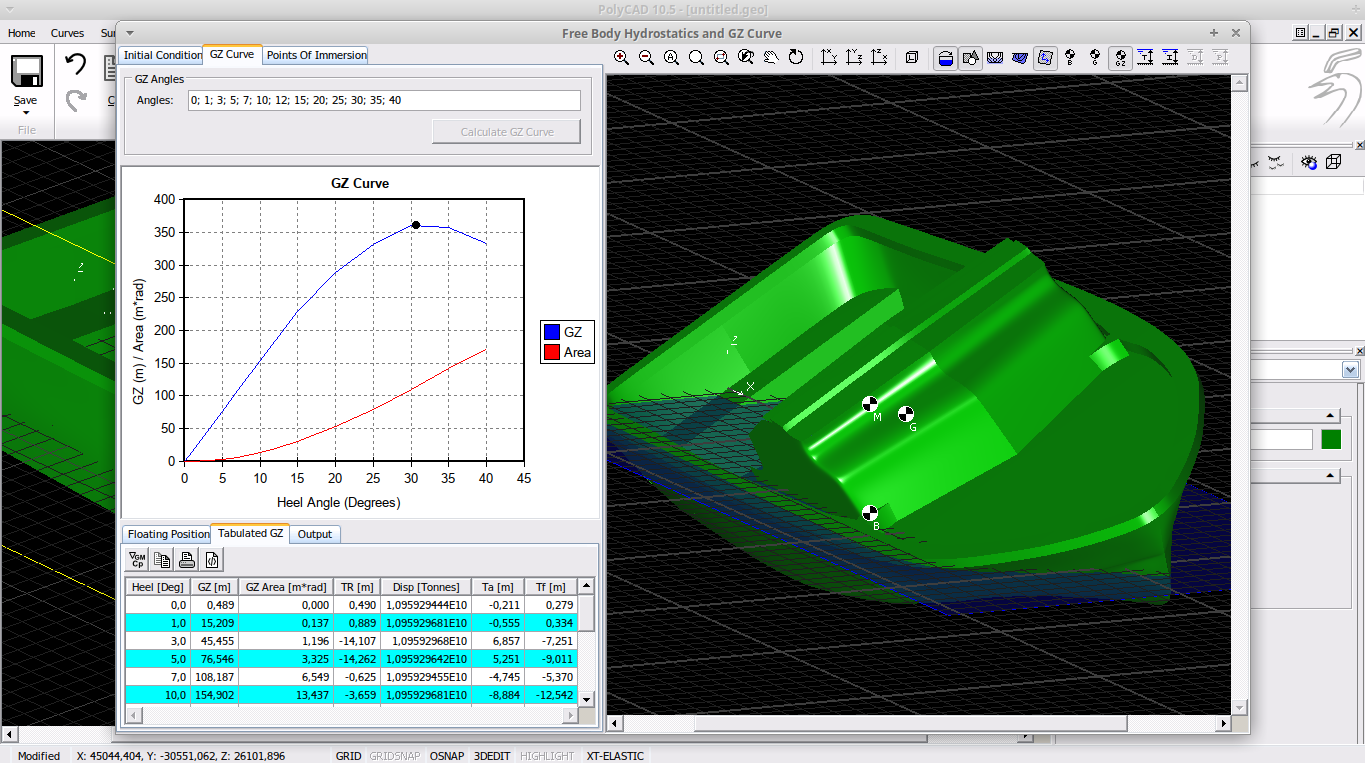
Task: Click the Zoom In magnifier icon
Action: (x=621, y=58)
